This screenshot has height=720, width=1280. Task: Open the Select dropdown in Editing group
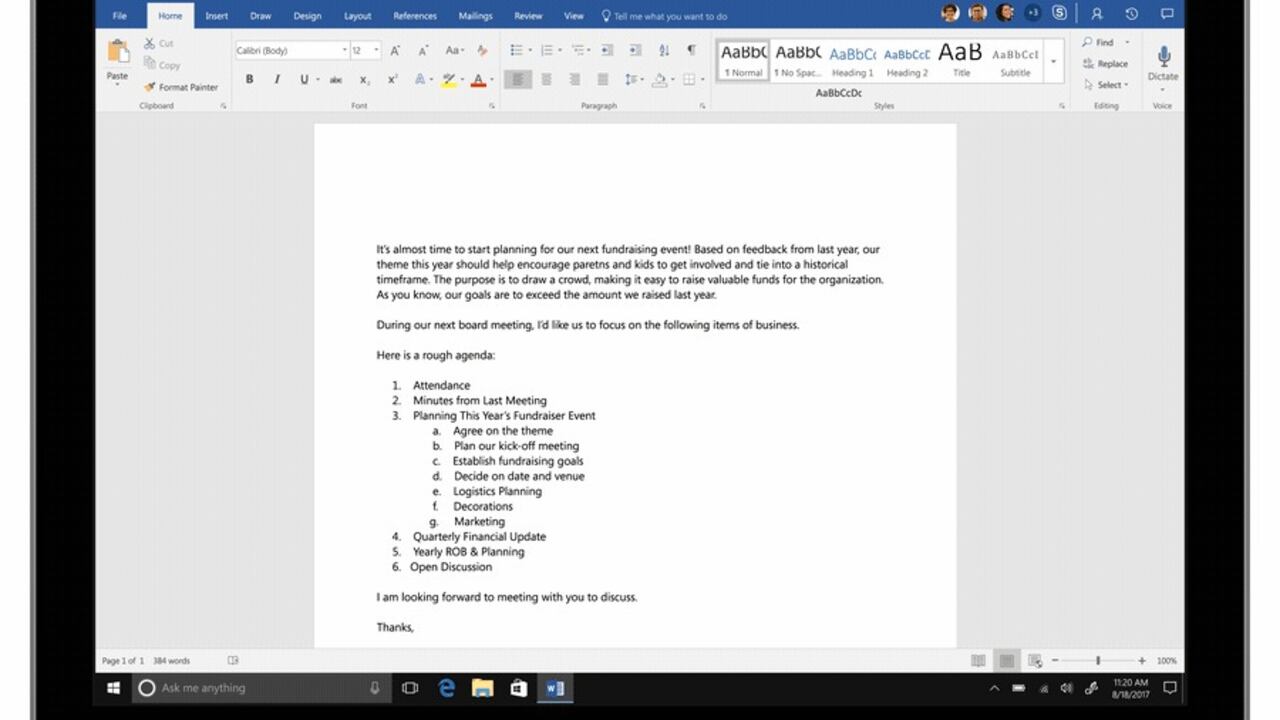pyautogui.click(x=1108, y=85)
